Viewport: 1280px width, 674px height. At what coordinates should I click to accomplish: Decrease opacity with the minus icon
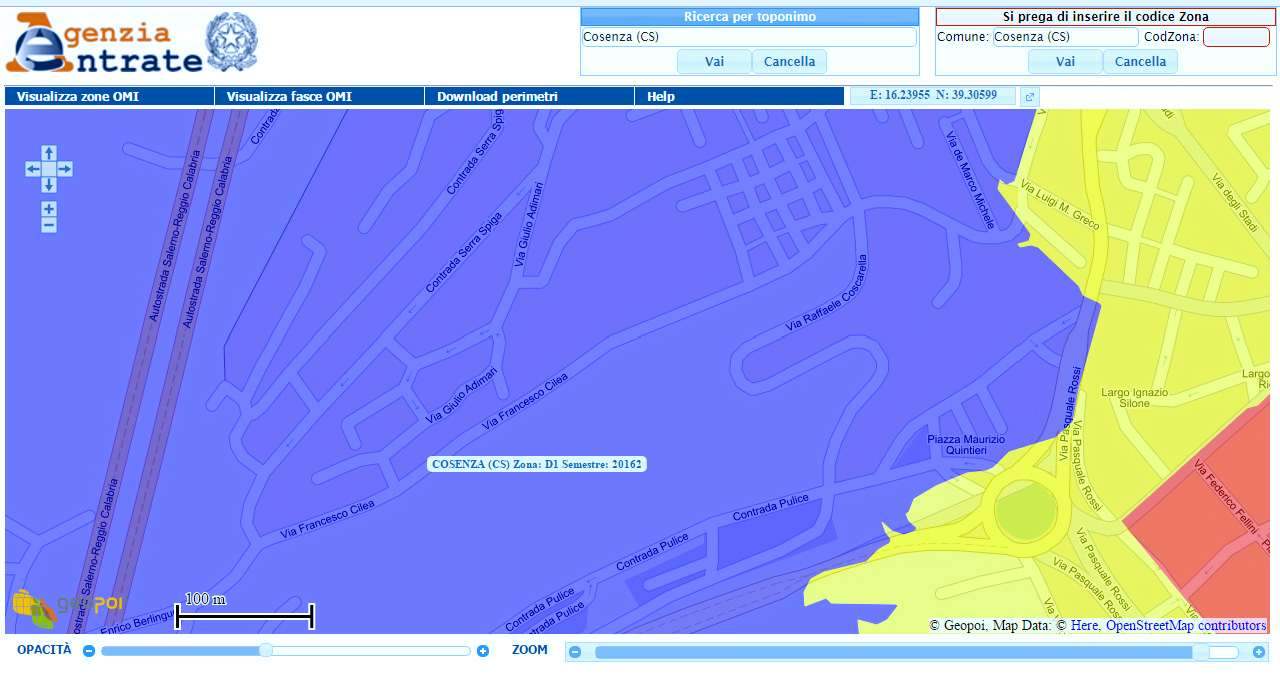tap(89, 651)
